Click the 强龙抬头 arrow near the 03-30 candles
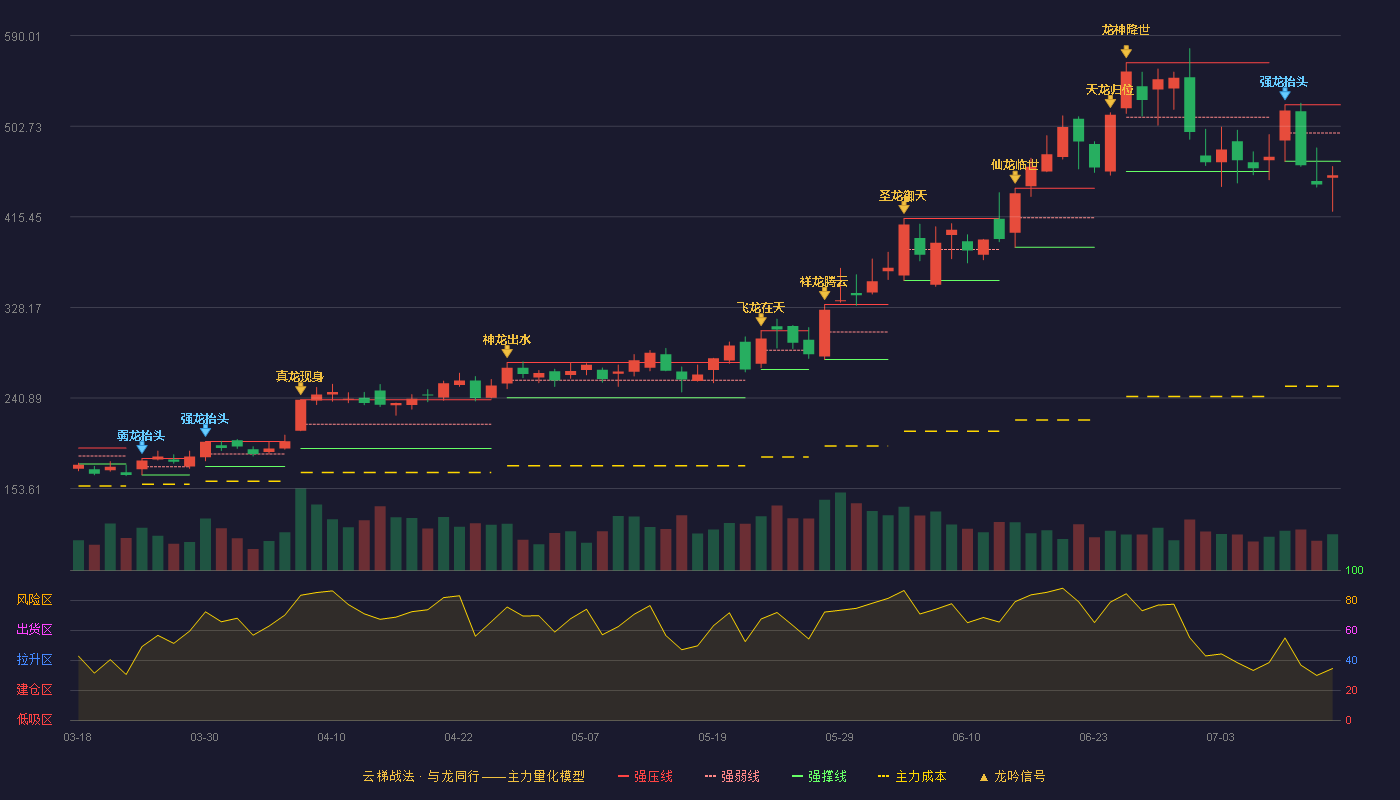The height and width of the screenshot is (800, 1400). [x=205, y=430]
